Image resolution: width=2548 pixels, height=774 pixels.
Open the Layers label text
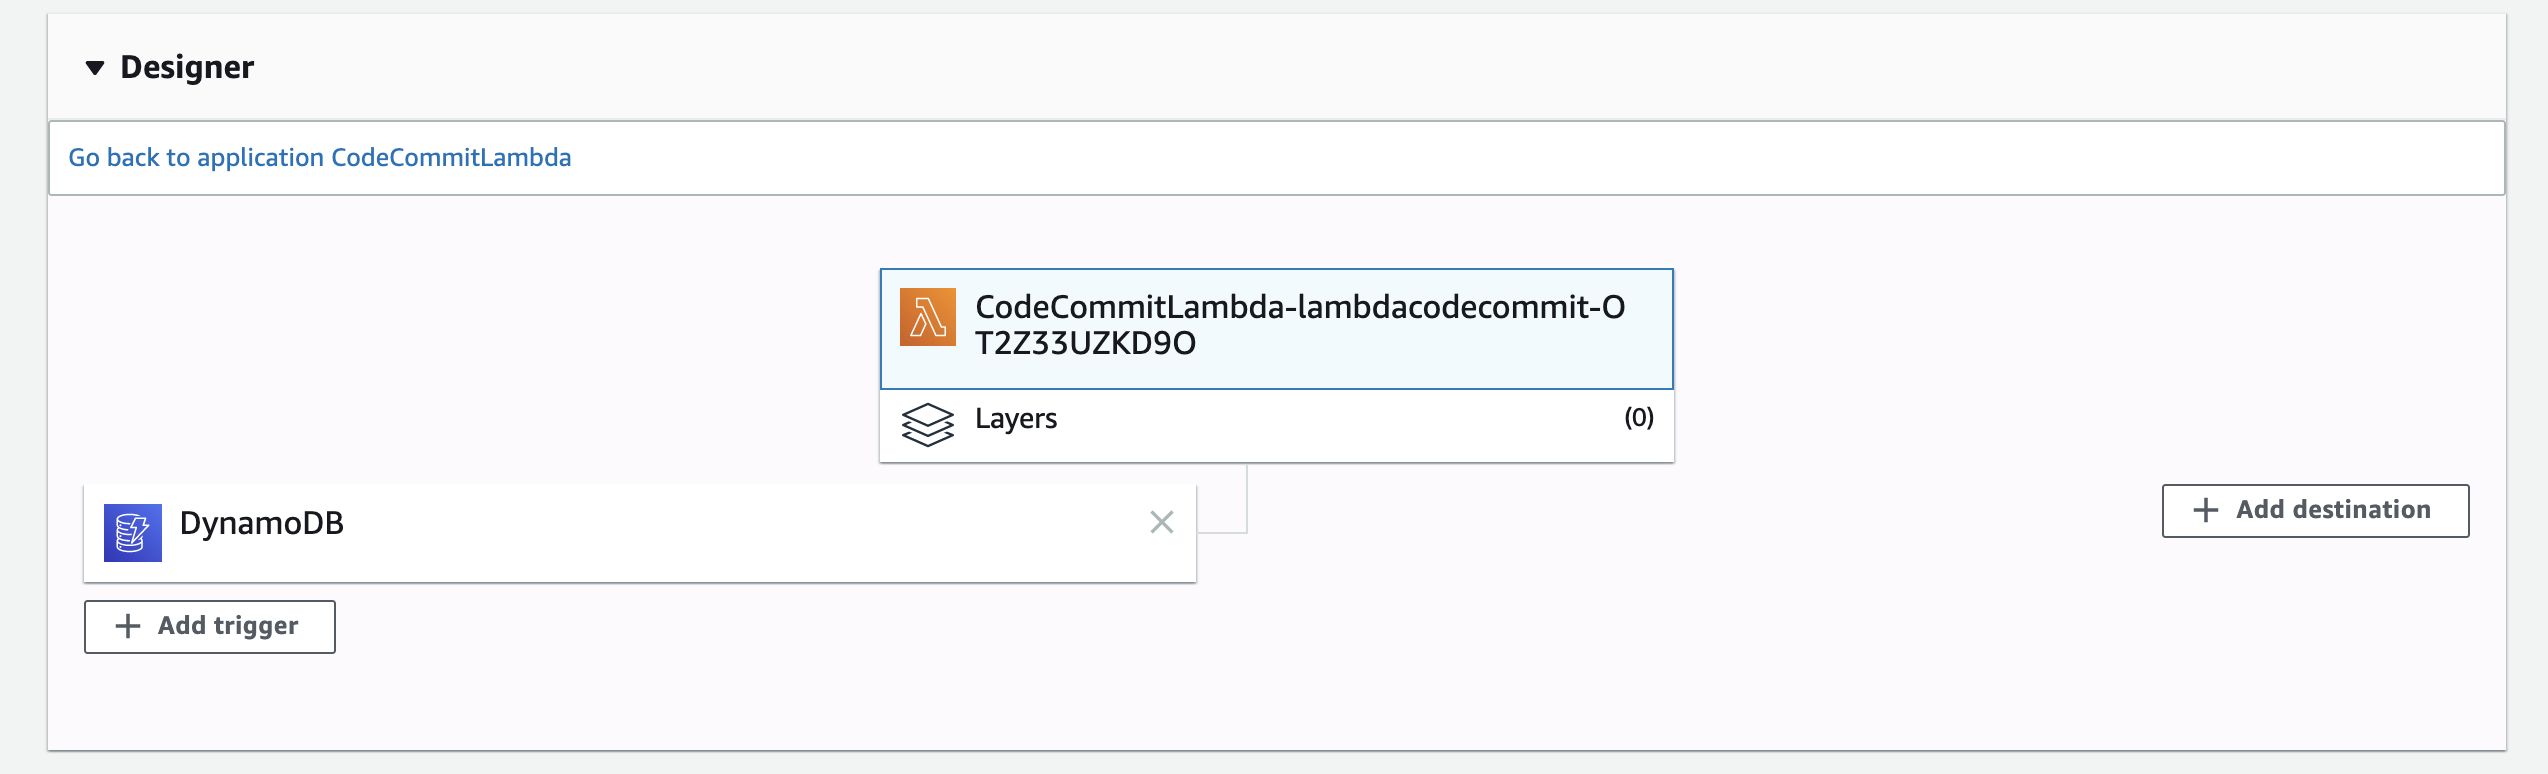pyautogui.click(x=1016, y=419)
